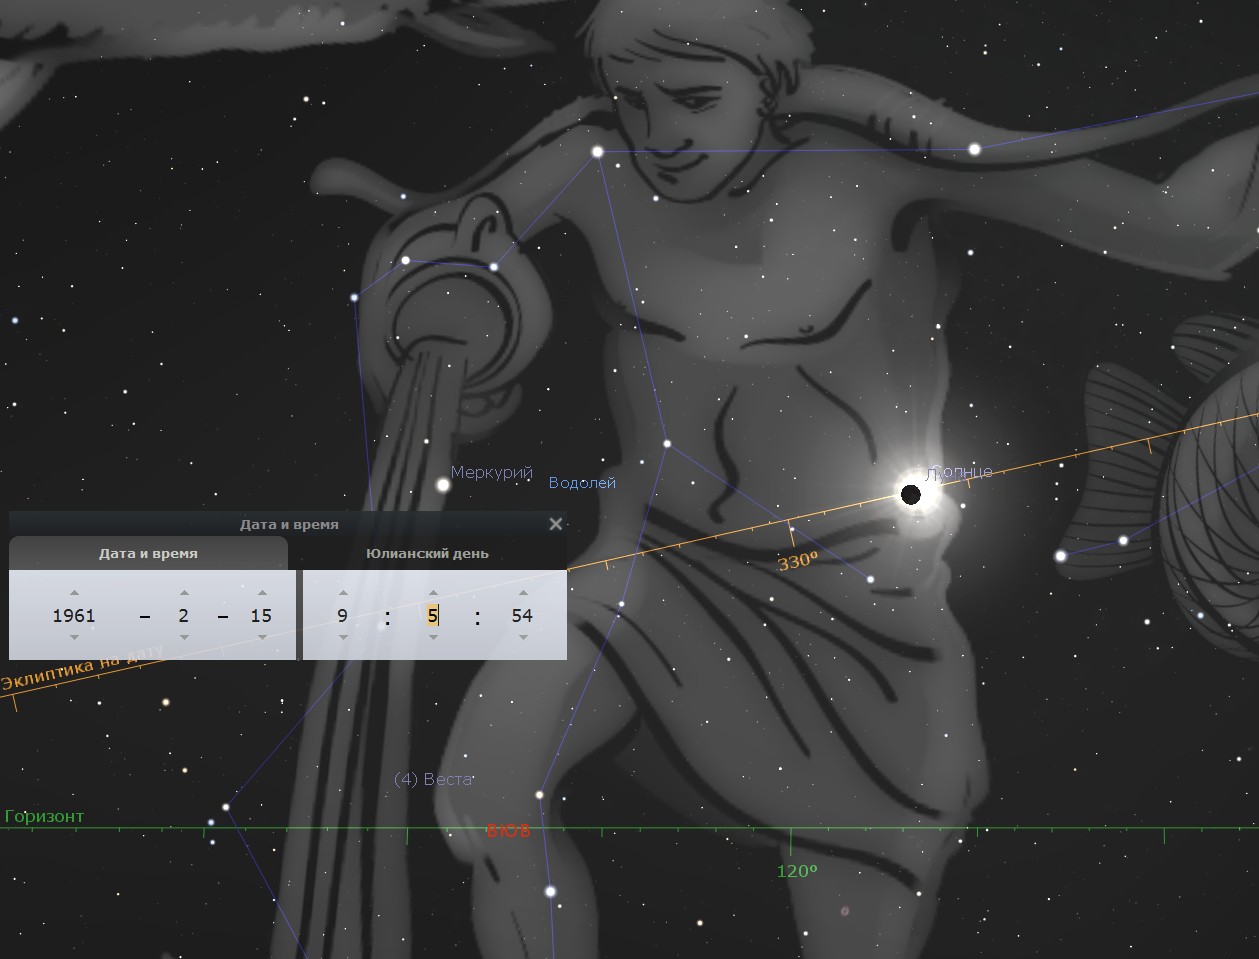
Task: Switch to the Юлианский день tab
Action: [x=427, y=553]
